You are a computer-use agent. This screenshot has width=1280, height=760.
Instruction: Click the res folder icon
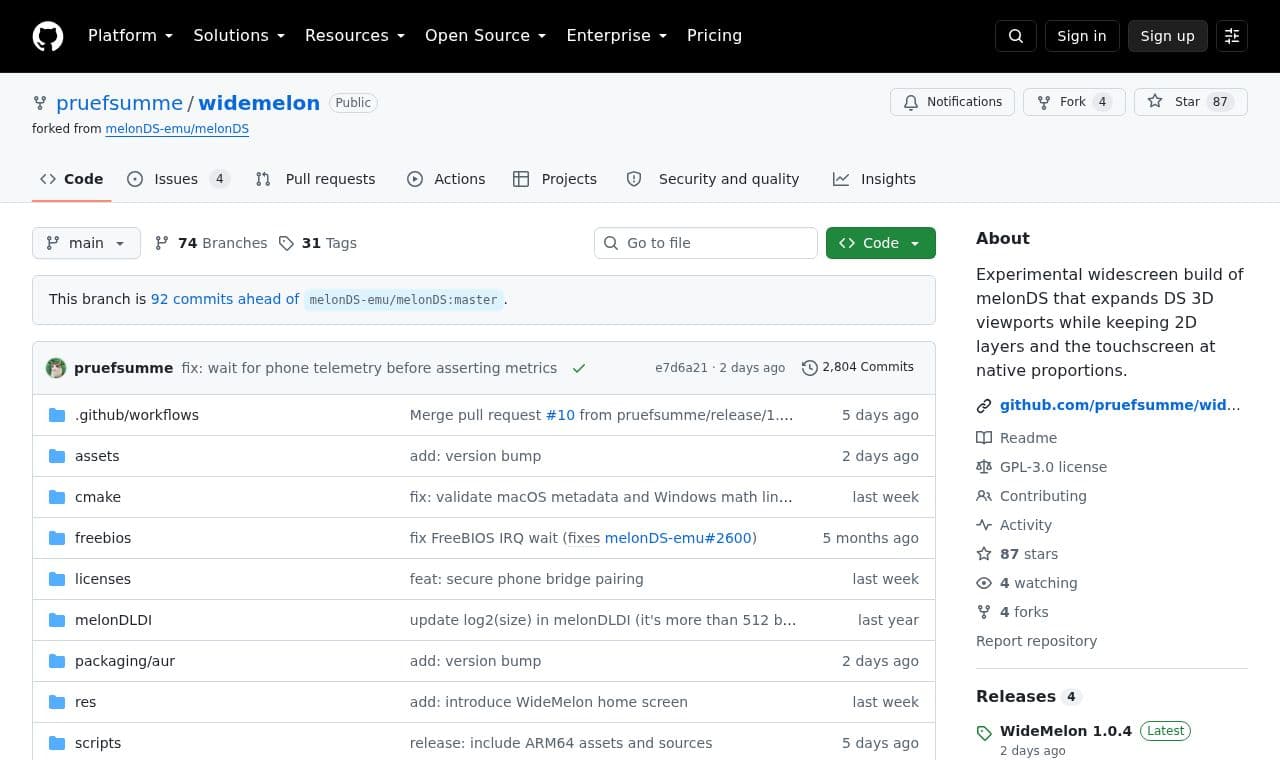57,702
